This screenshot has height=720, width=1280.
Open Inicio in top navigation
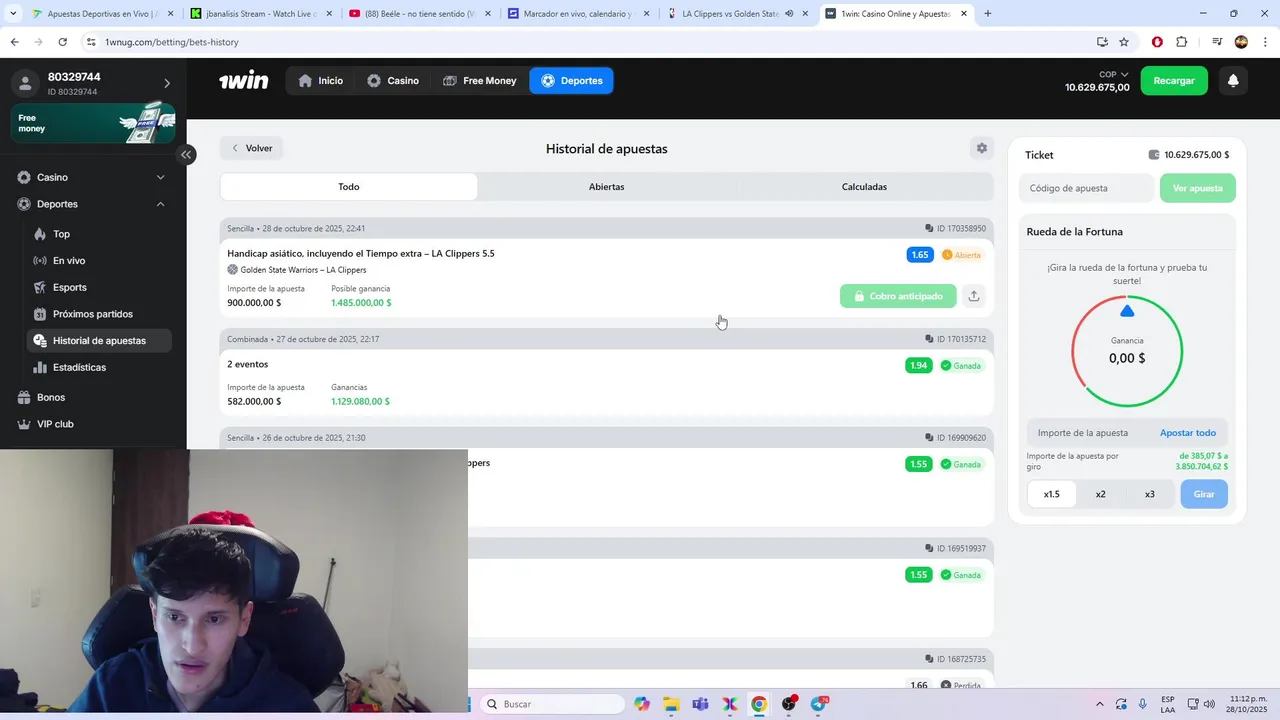tap(320, 81)
